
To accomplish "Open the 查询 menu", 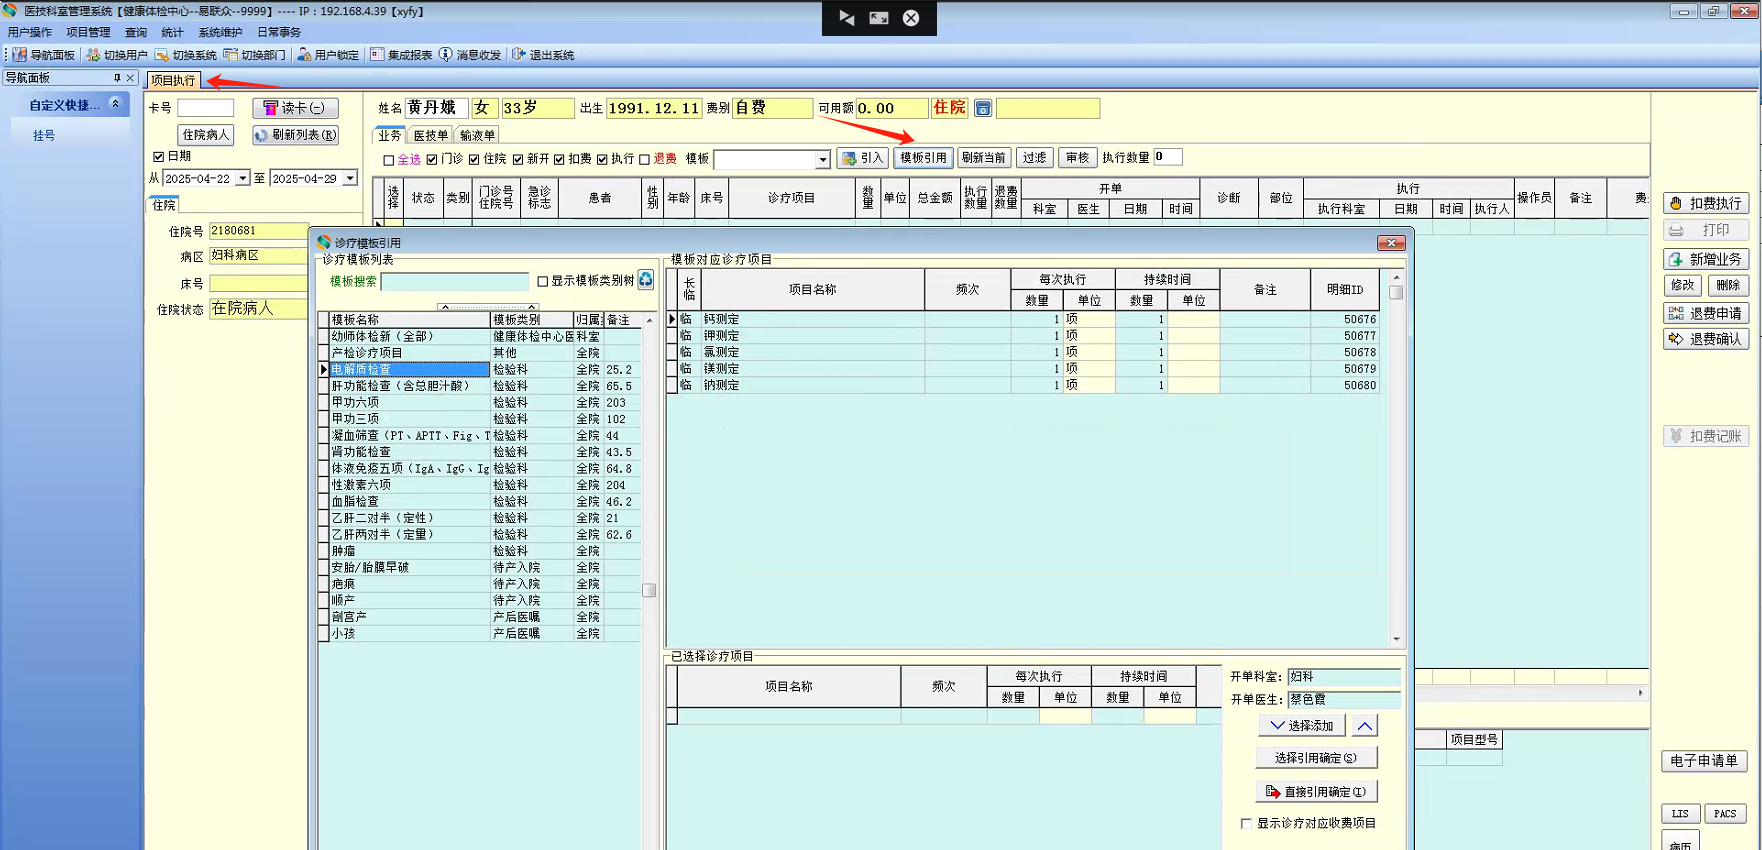I will (136, 33).
